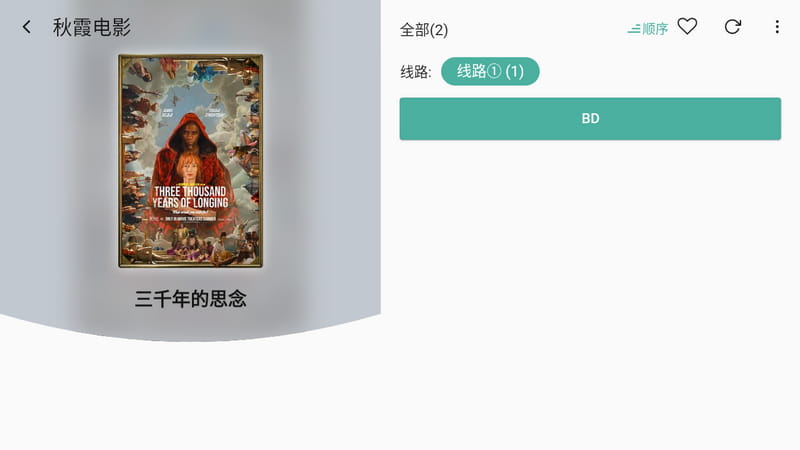This screenshot has height=450, width=800.
Task: Click the sort lines icon beside 顺序
Action: [634, 29]
